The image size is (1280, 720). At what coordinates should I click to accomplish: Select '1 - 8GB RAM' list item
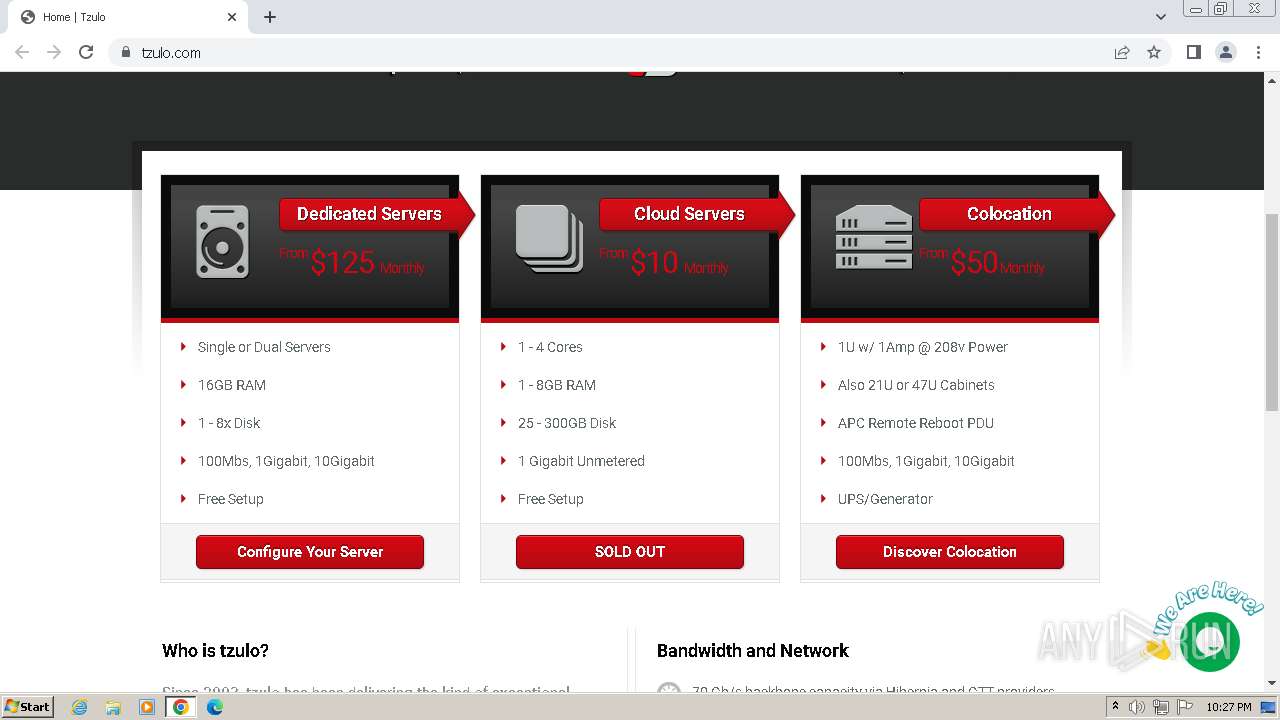(557, 385)
